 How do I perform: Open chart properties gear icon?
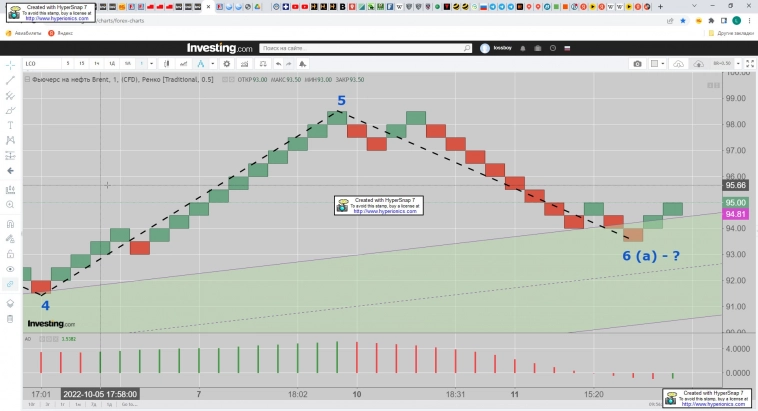pos(227,64)
